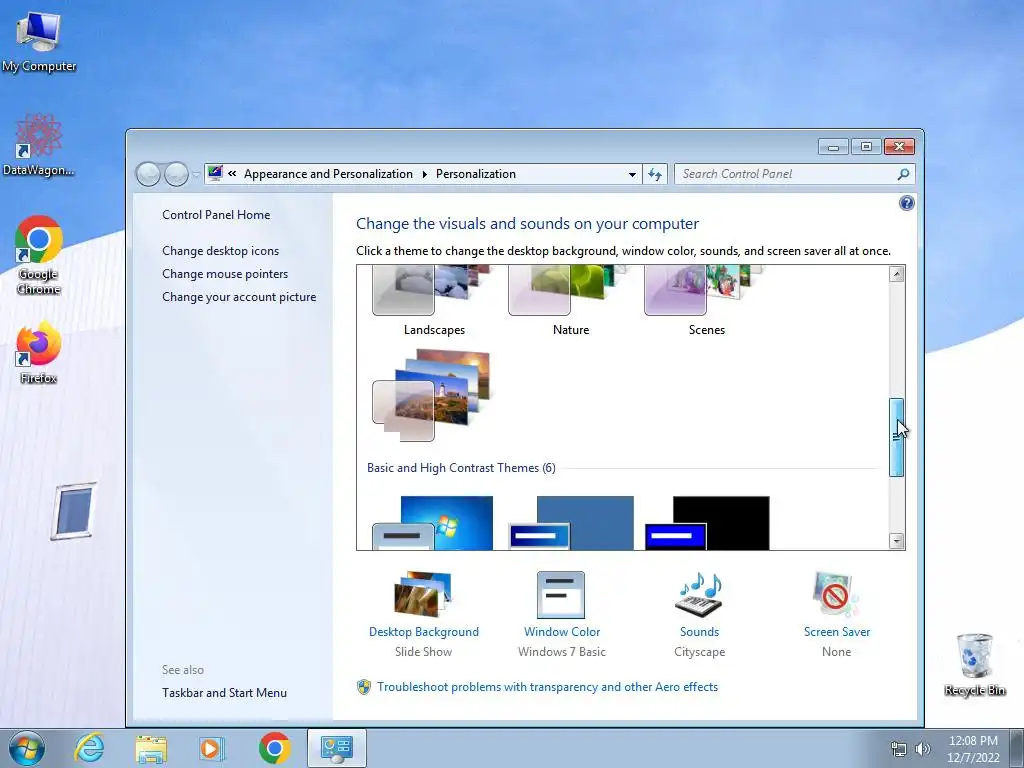Image resolution: width=1024 pixels, height=768 pixels.
Task: Click the theme list scroll down arrow
Action: click(897, 541)
